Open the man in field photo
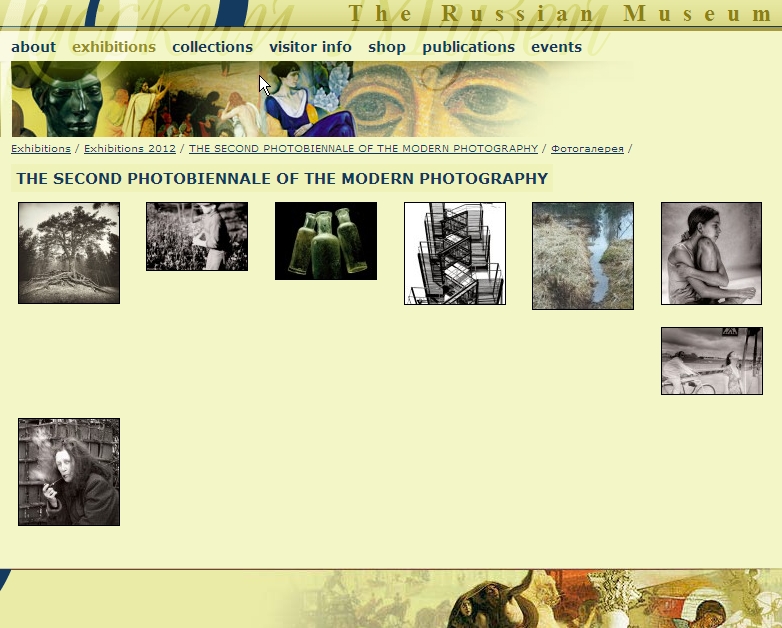 197,236
